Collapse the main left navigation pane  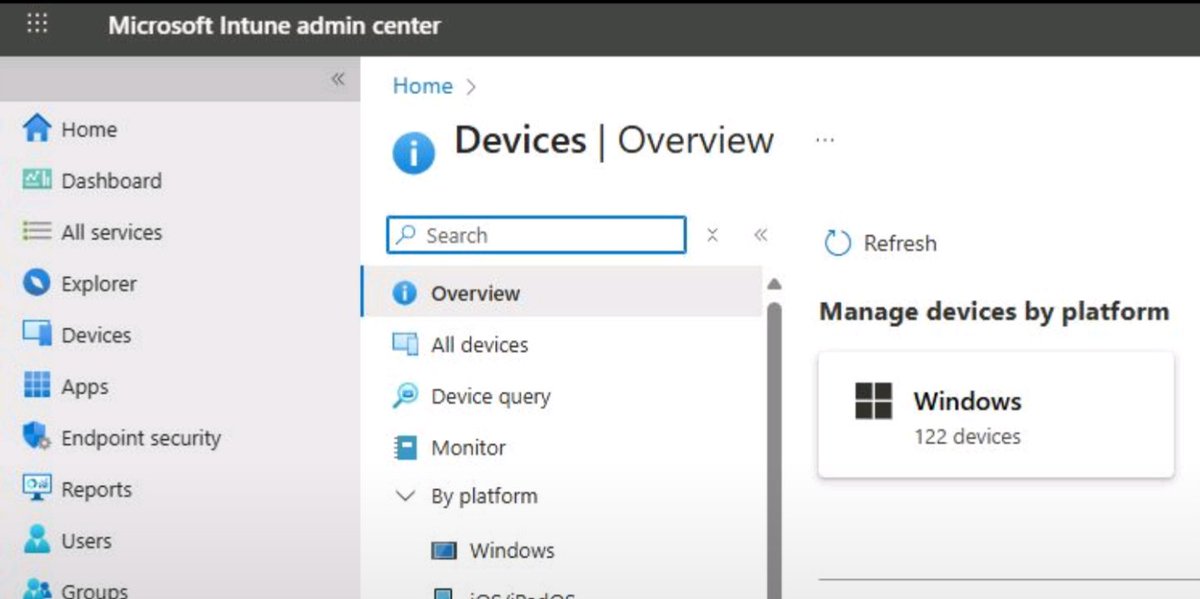point(338,79)
